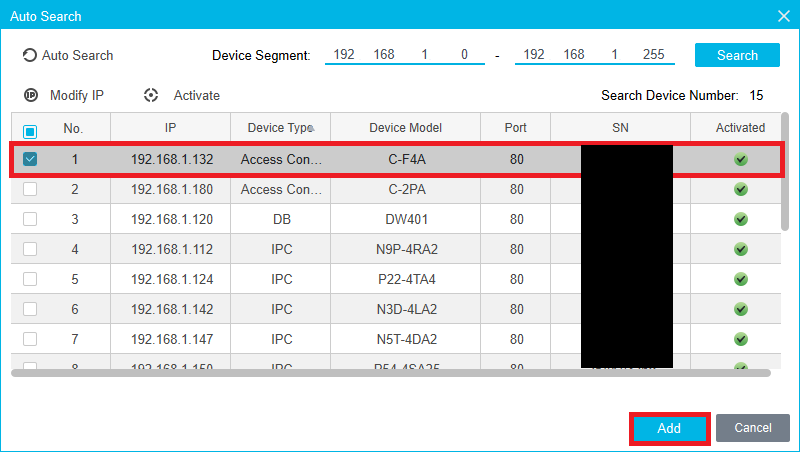
Task: Click activated checkmark for N9P-4RA2 row
Action: (741, 249)
